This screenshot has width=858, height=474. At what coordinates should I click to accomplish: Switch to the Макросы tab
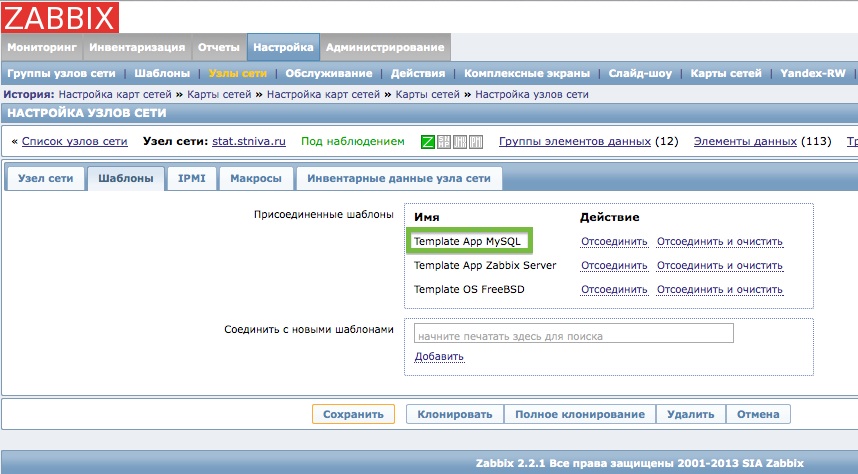[255, 179]
